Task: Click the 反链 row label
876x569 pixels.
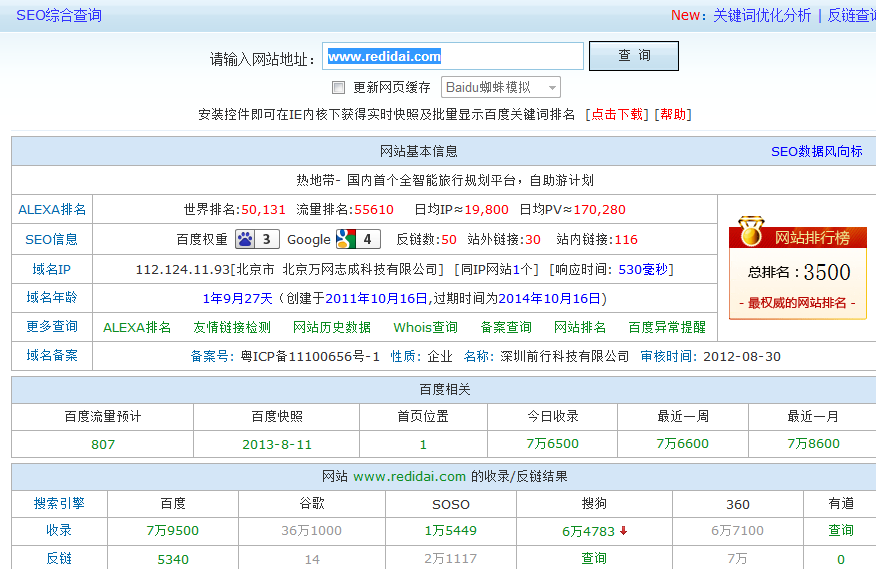Action: click(x=59, y=558)
